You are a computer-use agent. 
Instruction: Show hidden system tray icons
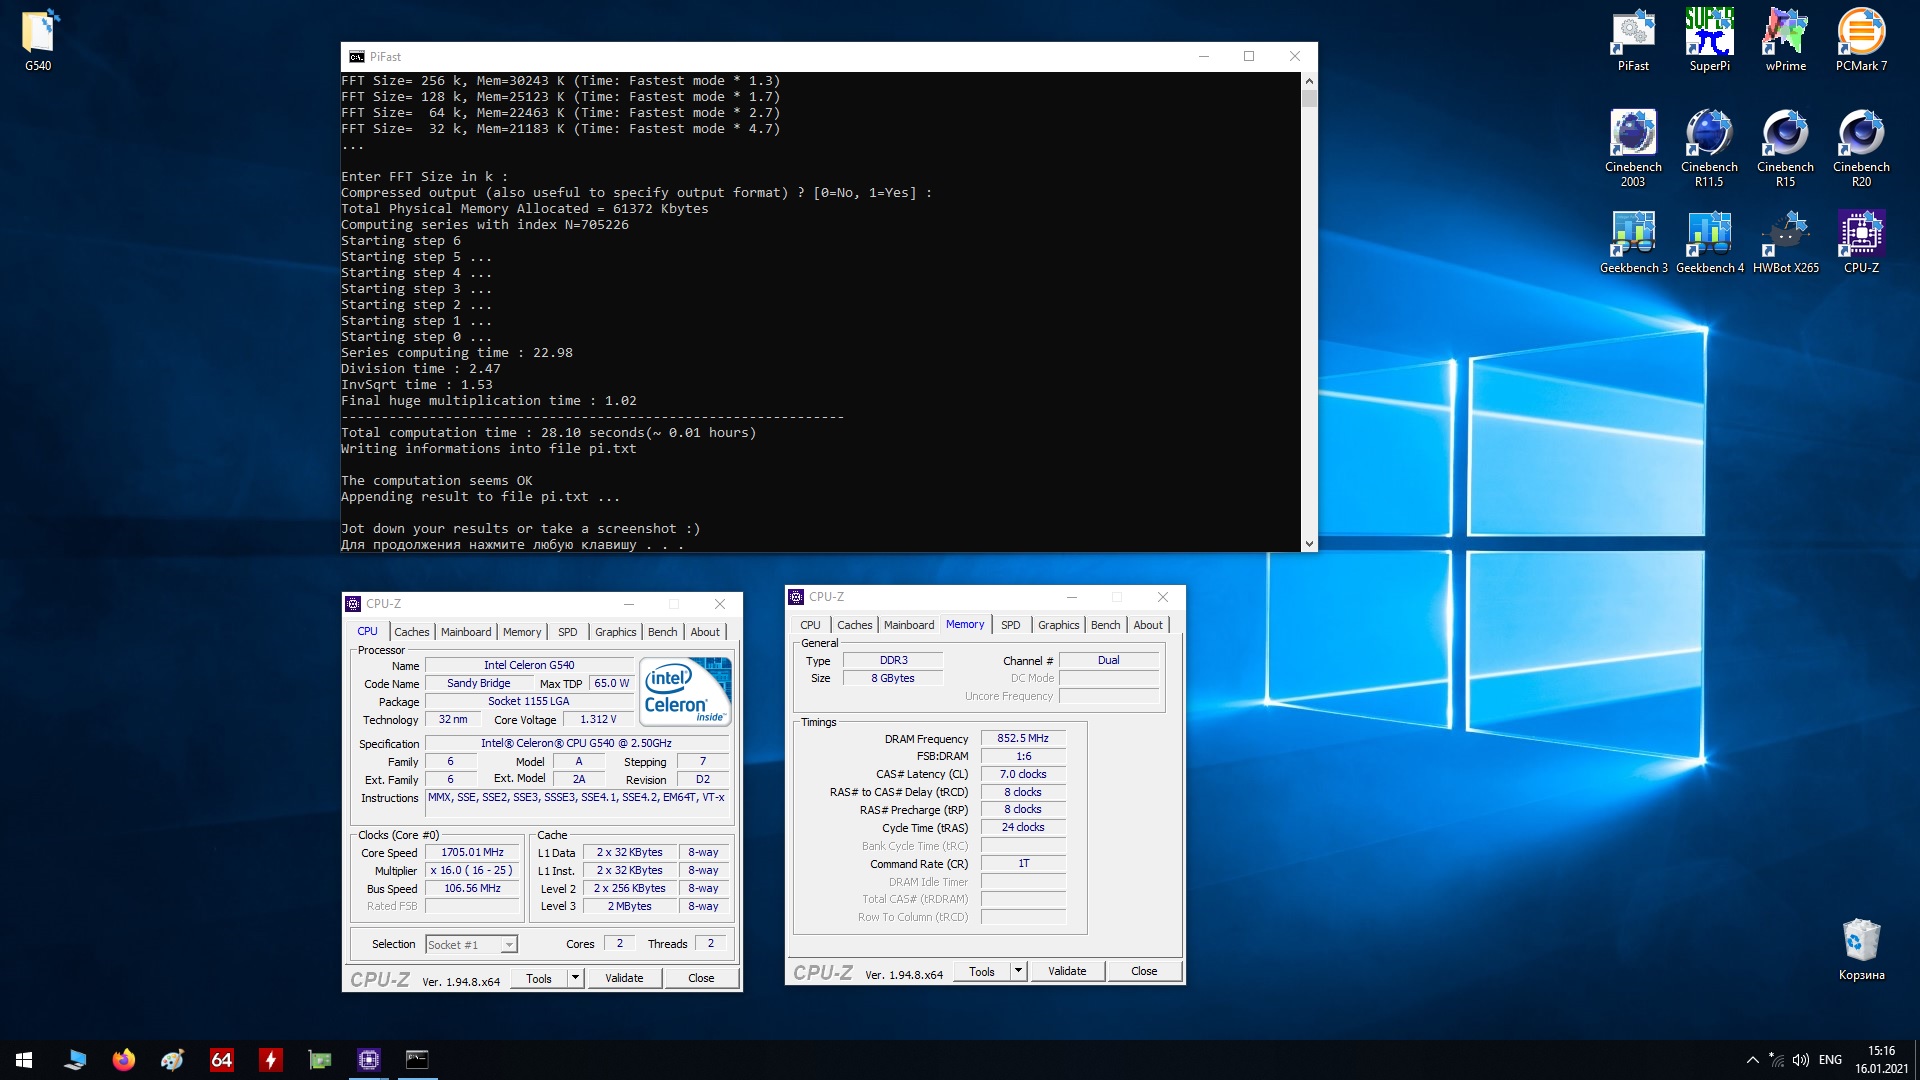coord(1752,1060)
